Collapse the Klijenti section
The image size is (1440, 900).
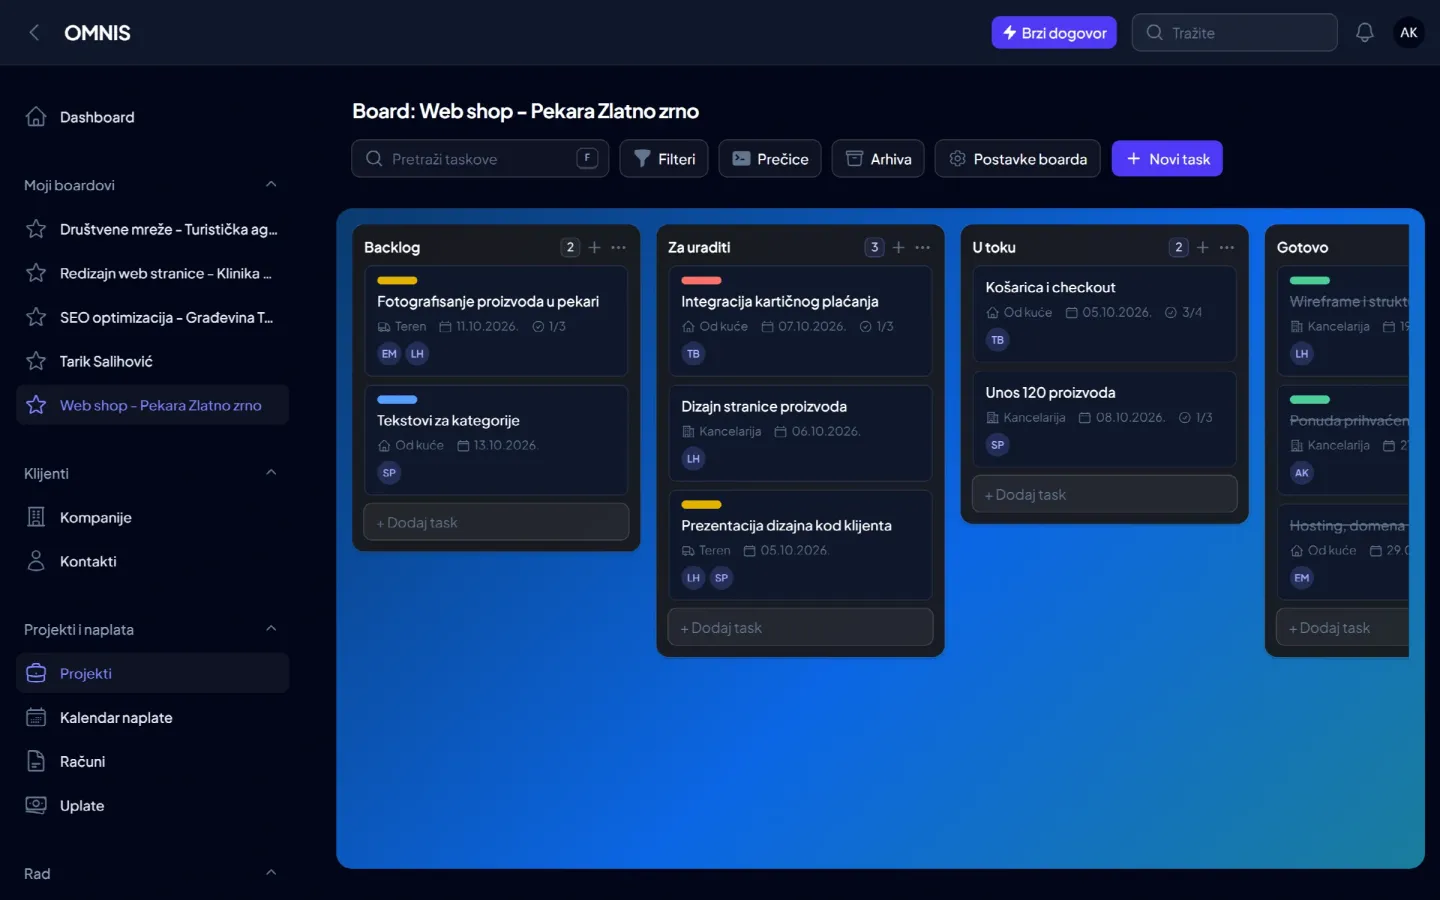pos(271,473)
